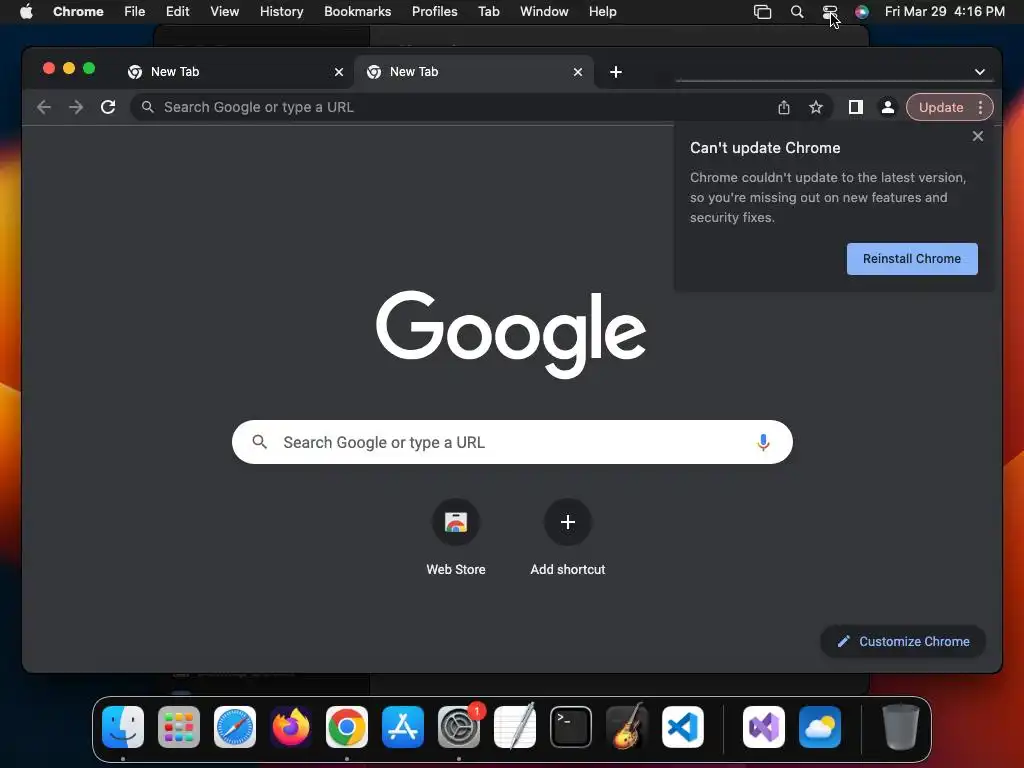This screenshot has width=1024, height=768.
Task: Open Finder from the dock
Action: (x=123, y=727)
